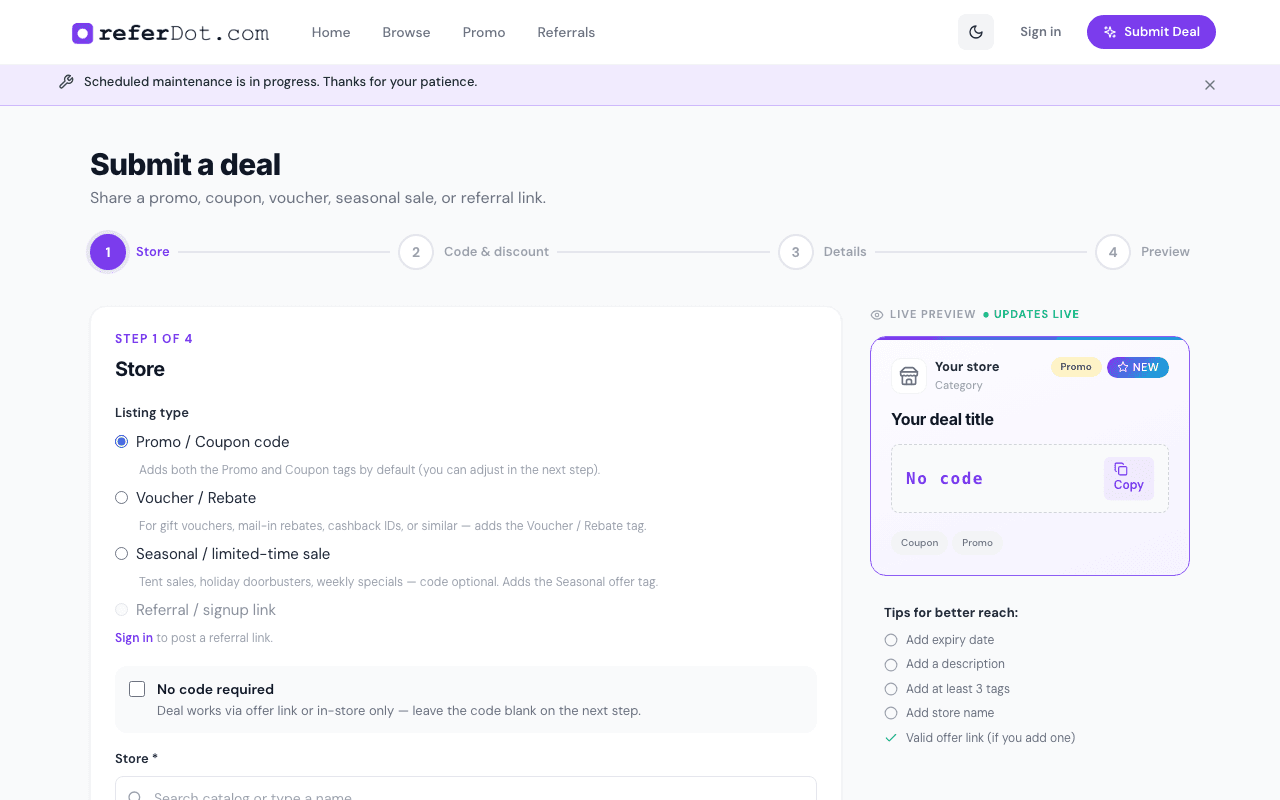Click the referDot.com logo icon

click(82, 33)
